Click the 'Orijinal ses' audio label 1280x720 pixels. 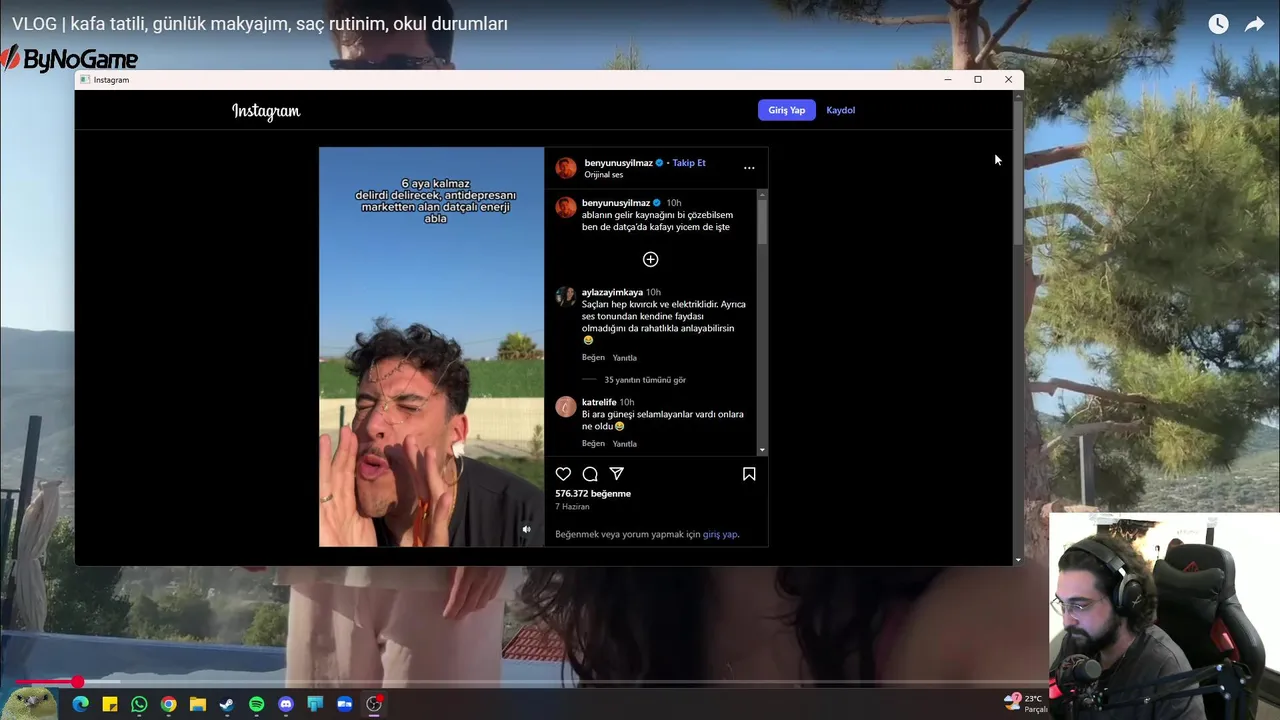click(604, 175)
